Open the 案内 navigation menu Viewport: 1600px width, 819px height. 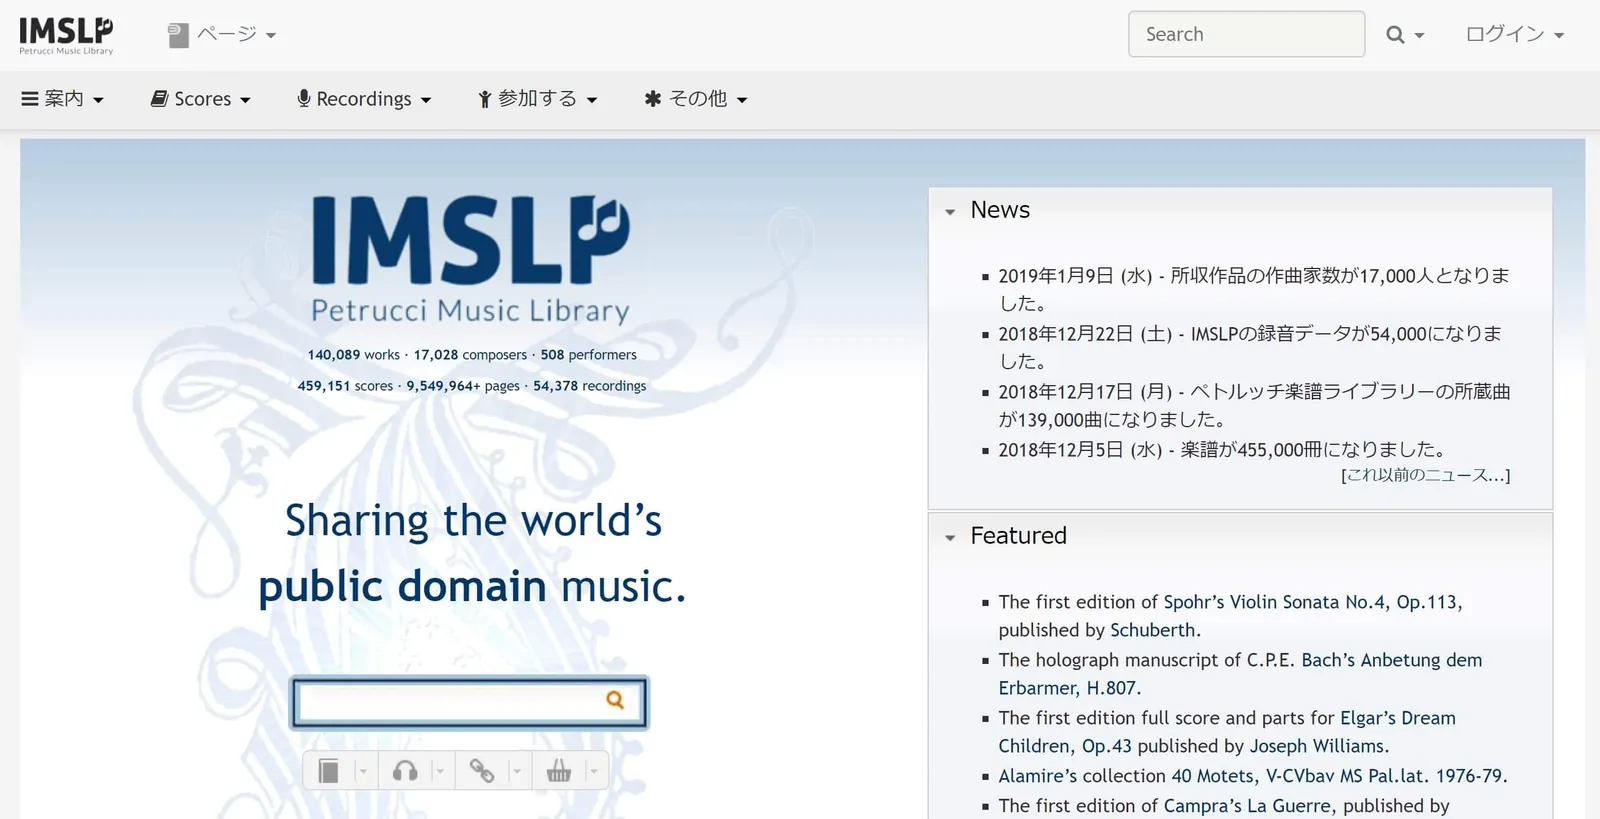(x=63, y=99)
